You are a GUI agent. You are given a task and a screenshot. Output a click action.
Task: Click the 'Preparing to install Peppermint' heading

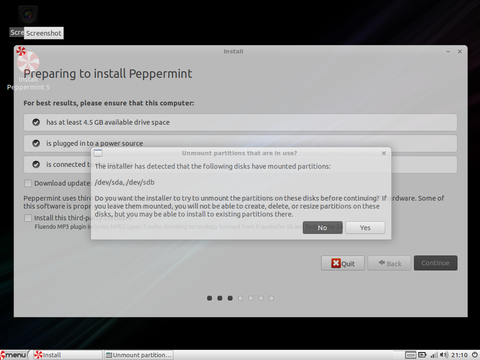click(x=108, y=74)
